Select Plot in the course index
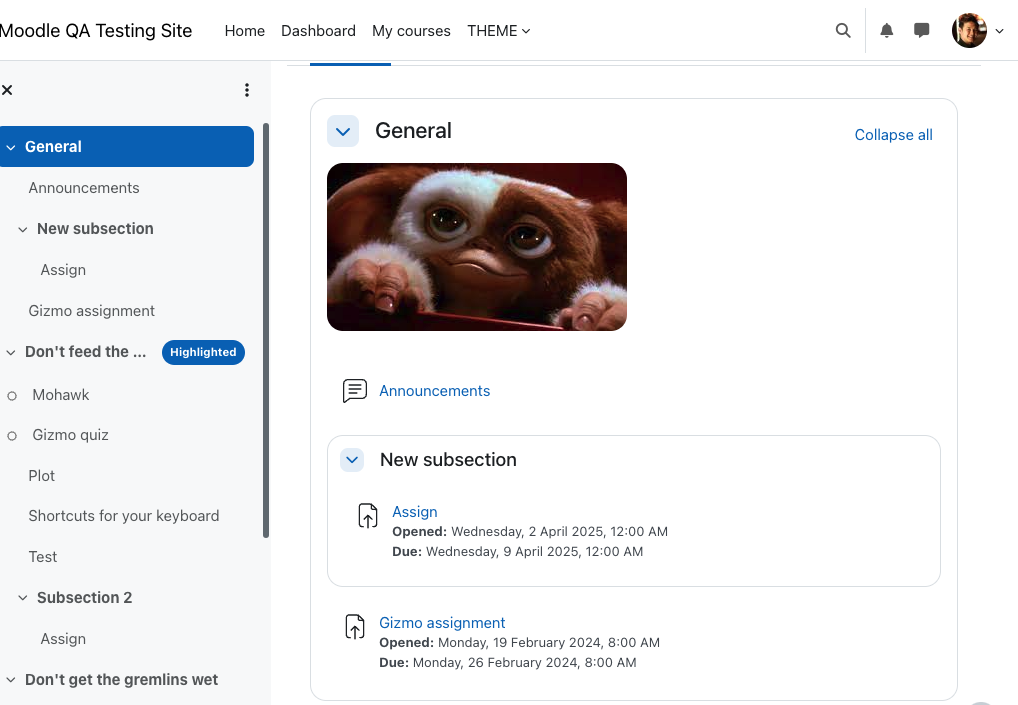 point(42,476)
